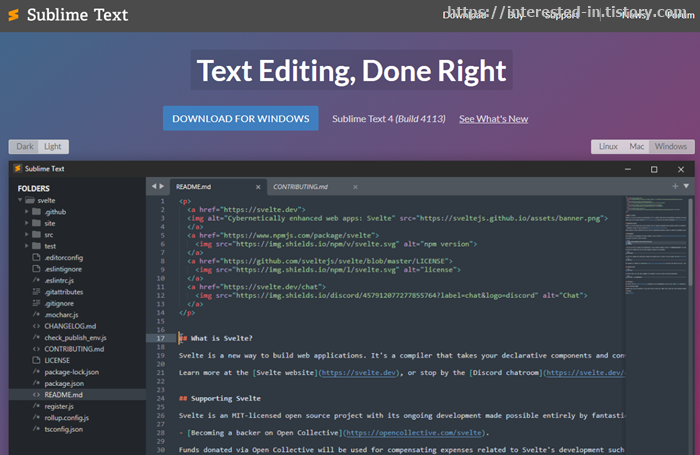Click the editor vertical scrollbar
This screenshot has height=455, width=700.
tap(691, 241)
